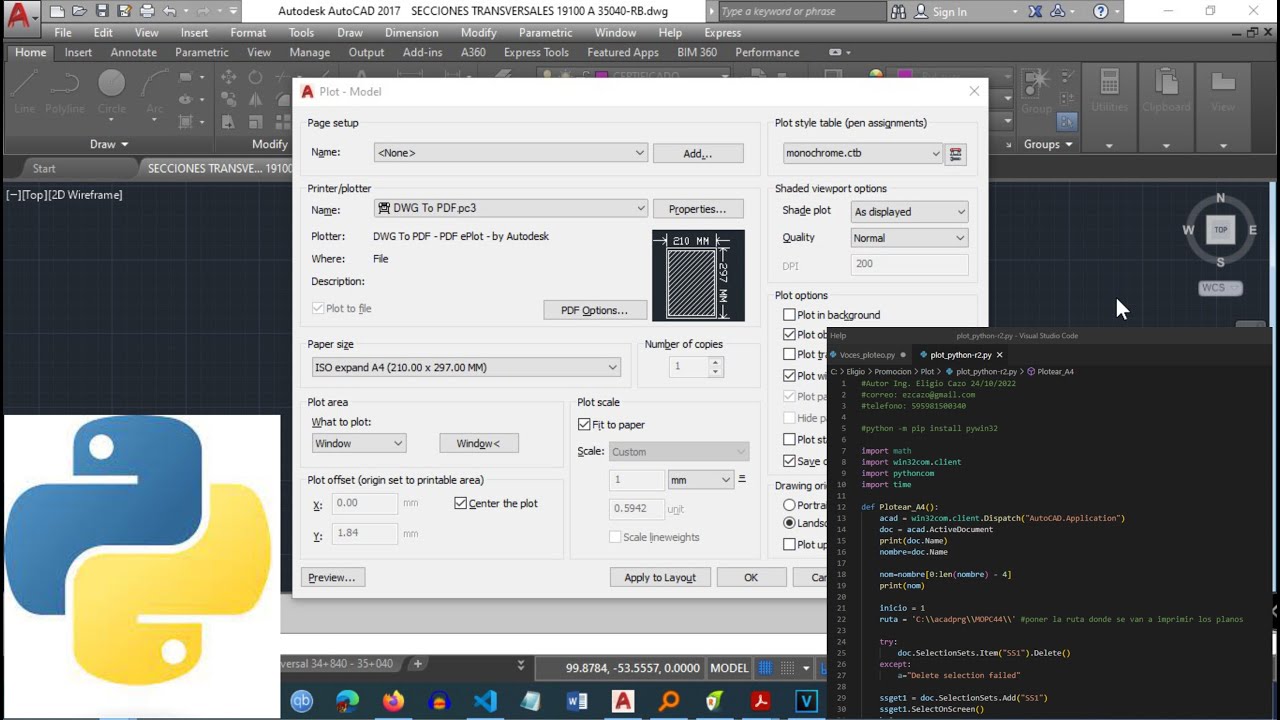Screen dimensions: 1280x720
Task: Toggle the Plot stamp on checkbox
Action: [x=789, y=439]
